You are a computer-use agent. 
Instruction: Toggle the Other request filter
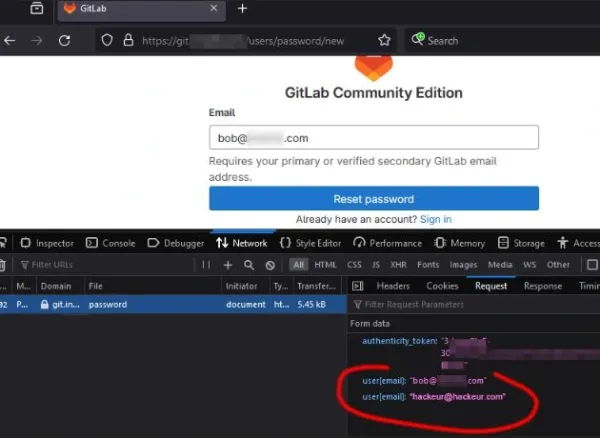pos(558,265)
